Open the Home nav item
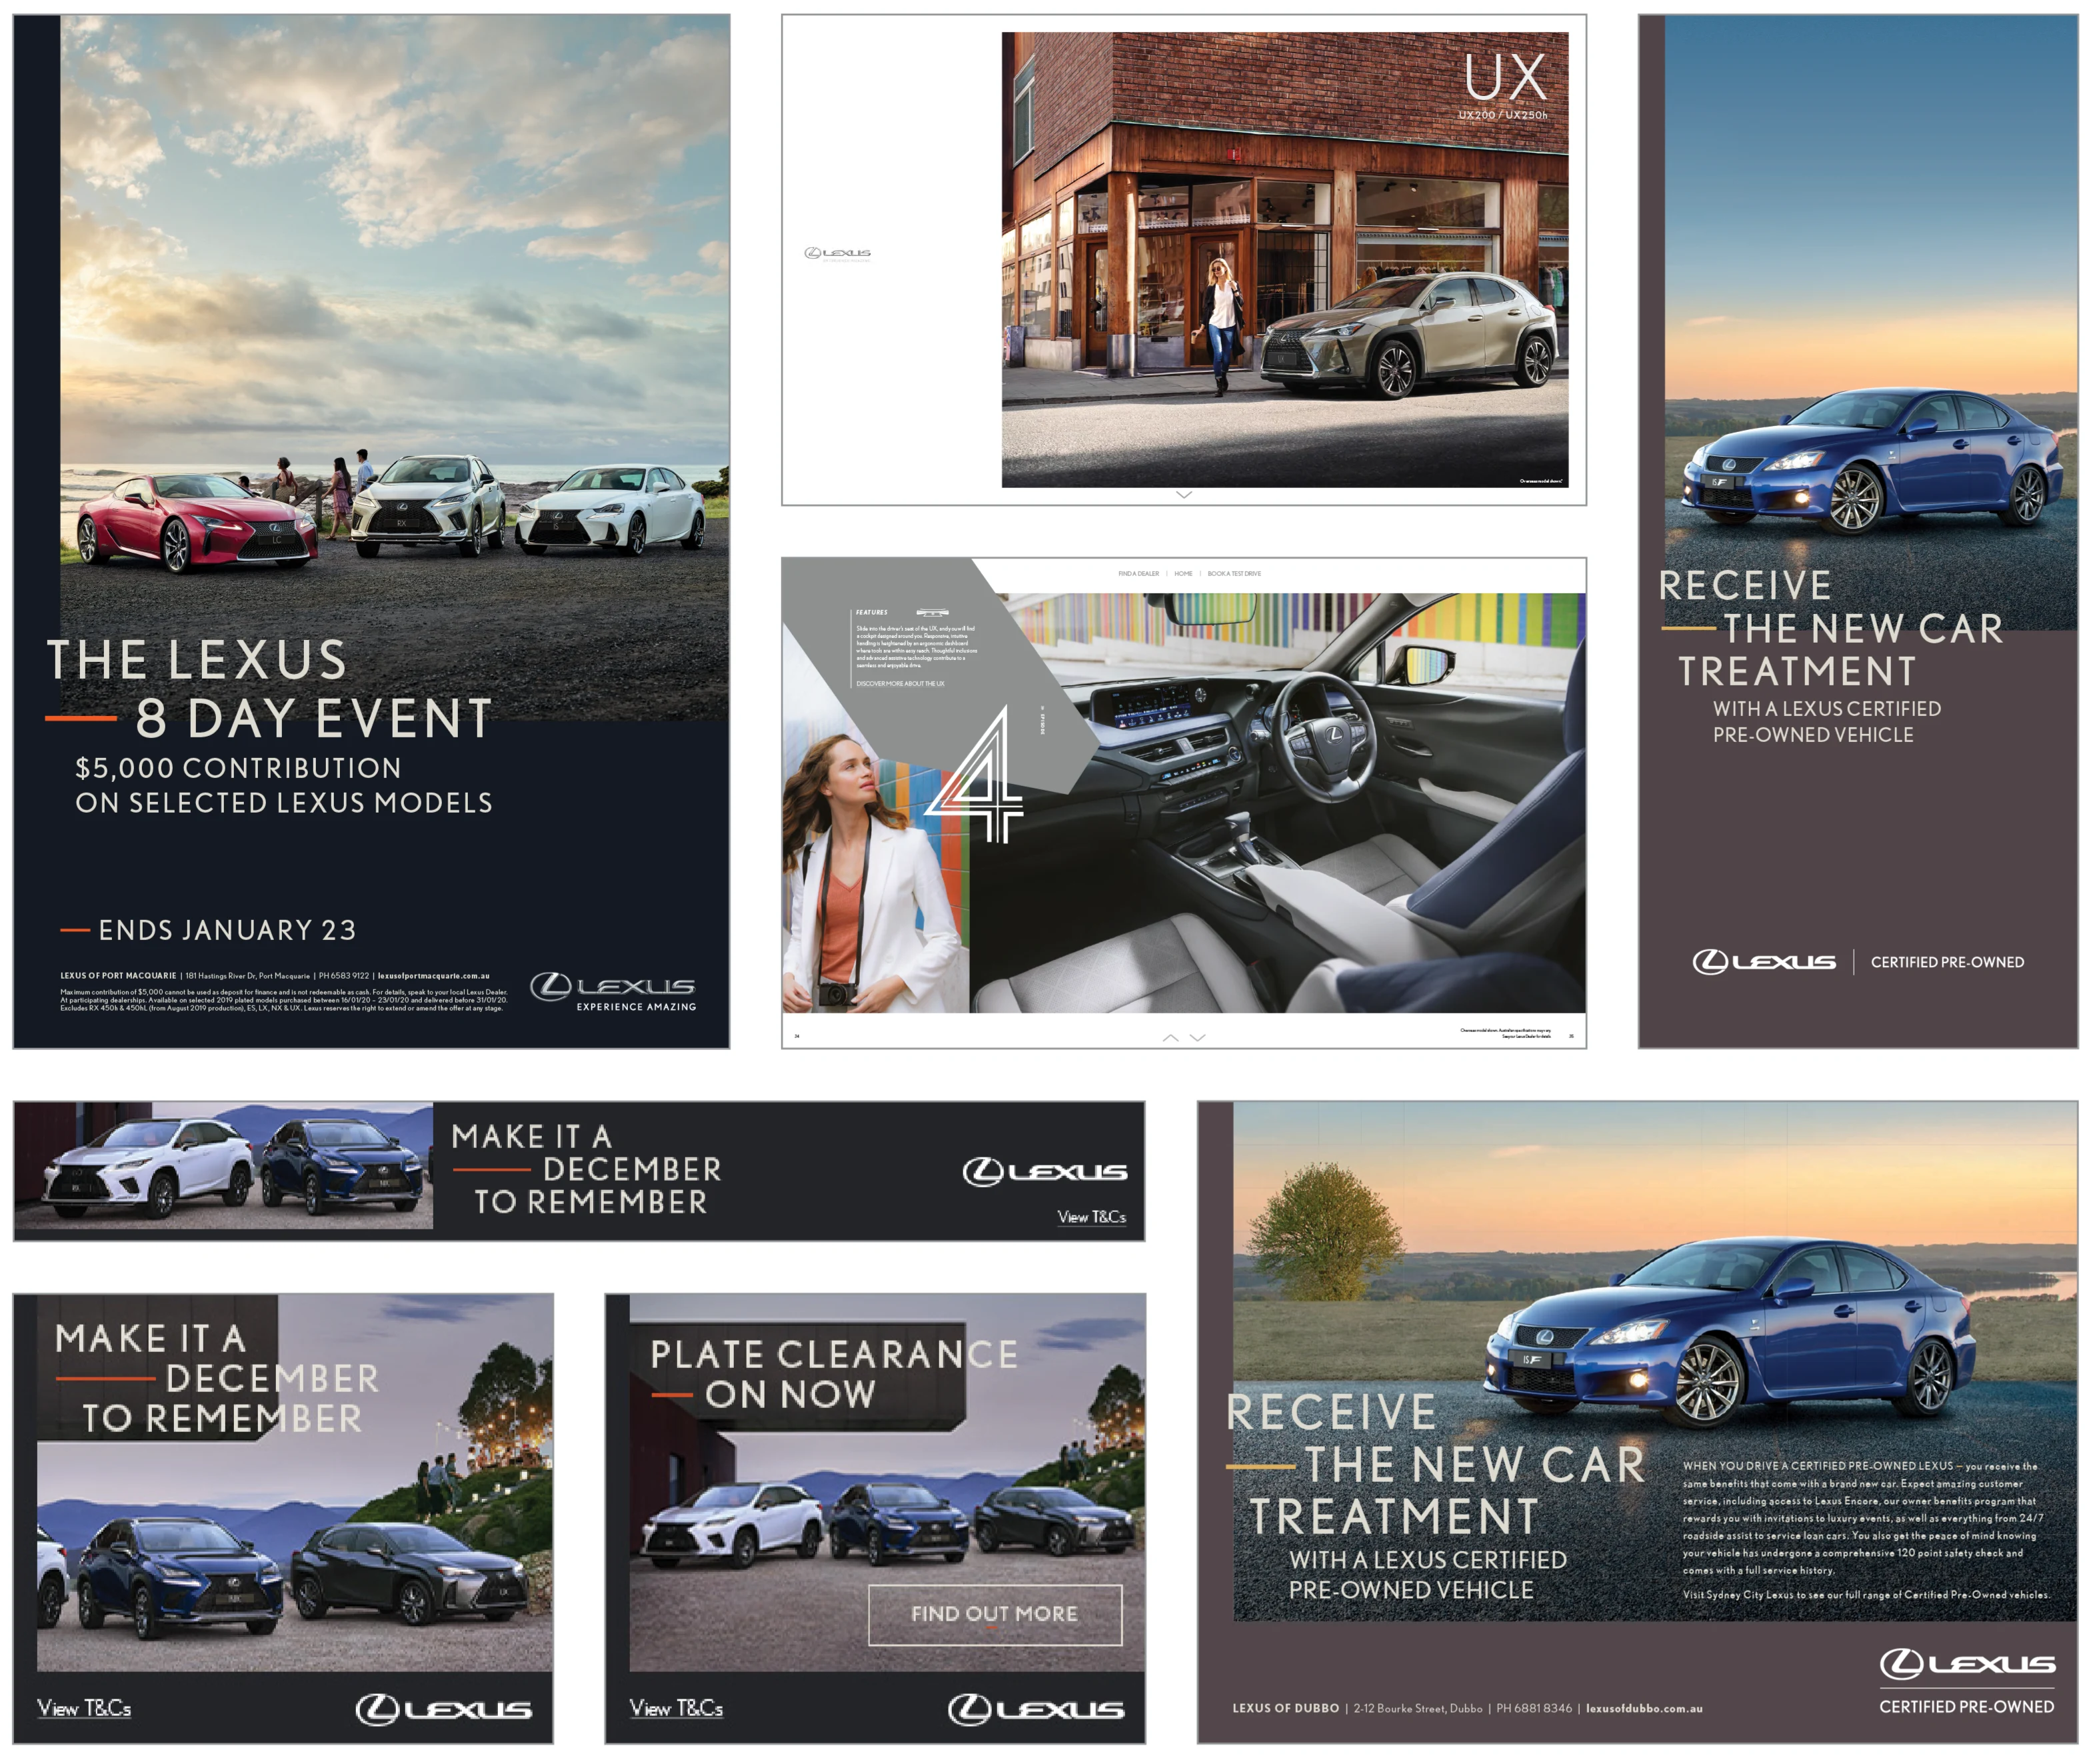The image size is (2093, 1764). click(1183, 574)
